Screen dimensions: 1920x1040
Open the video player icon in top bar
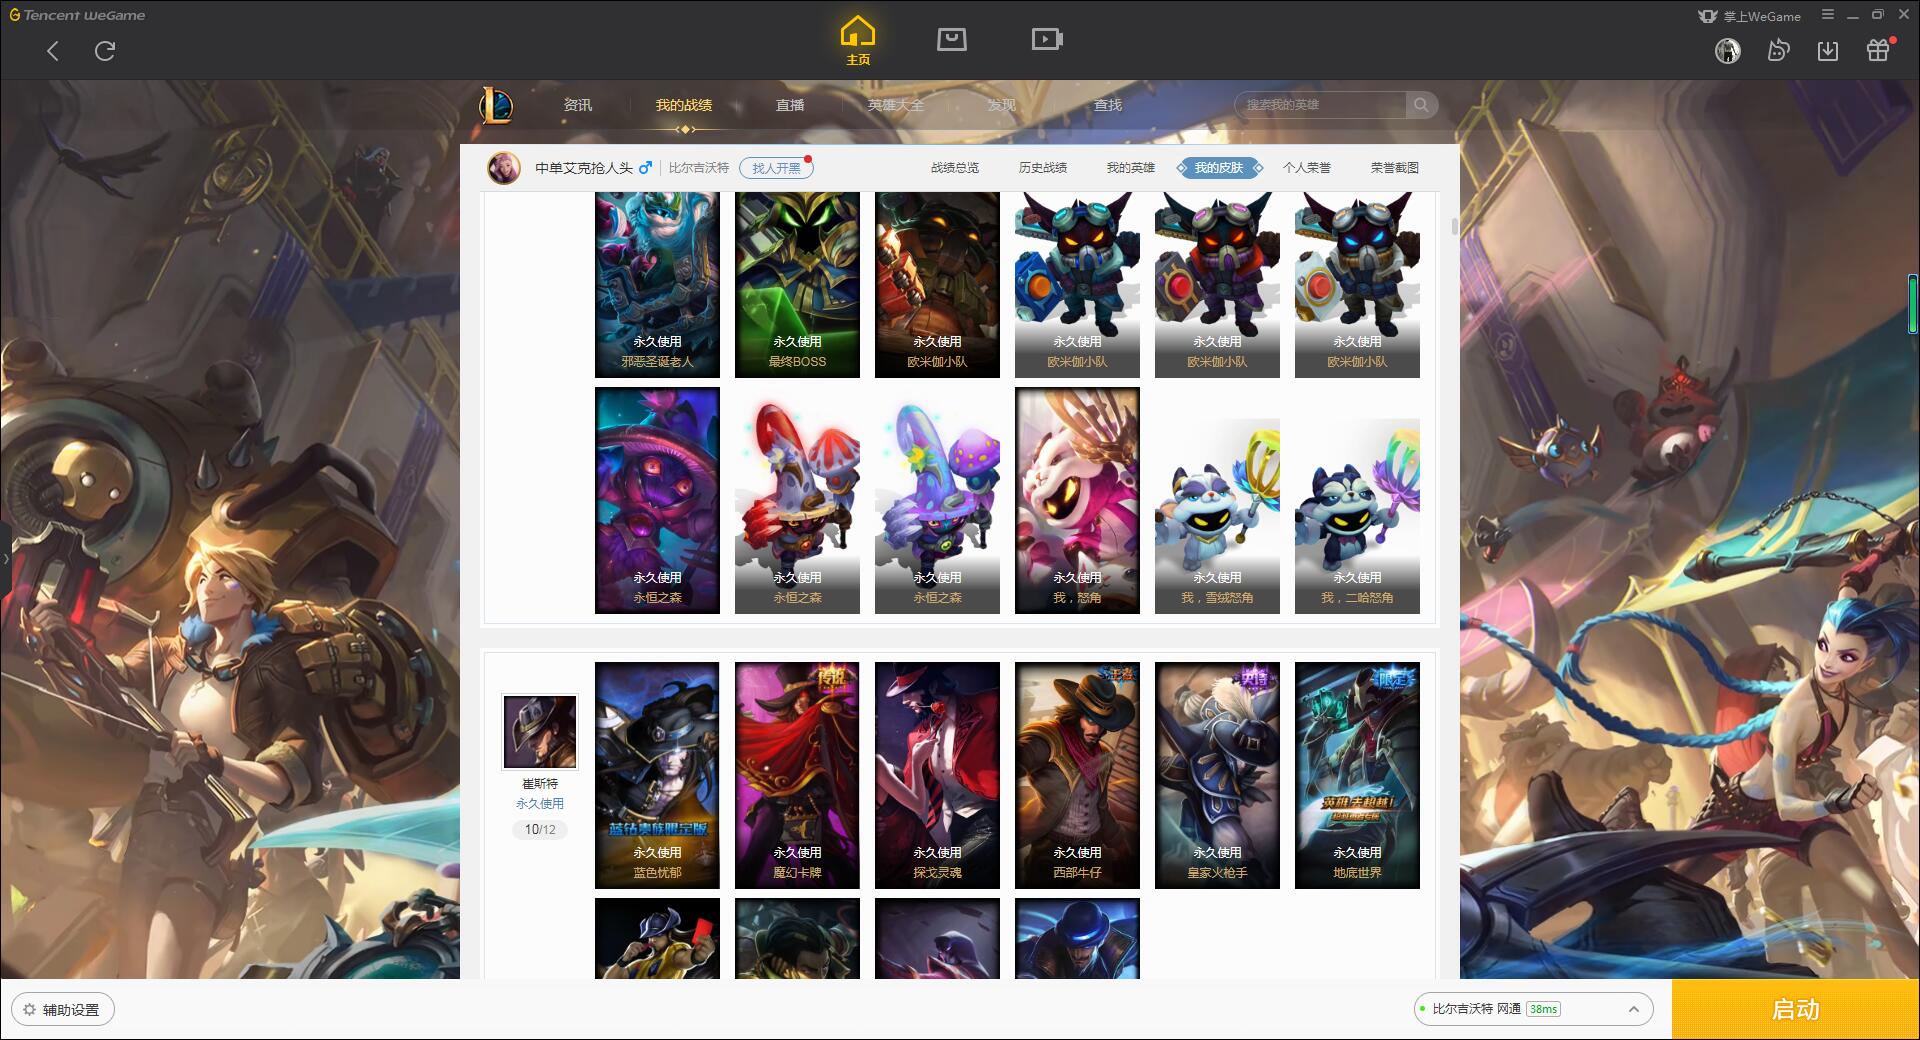click(1047, 39)
